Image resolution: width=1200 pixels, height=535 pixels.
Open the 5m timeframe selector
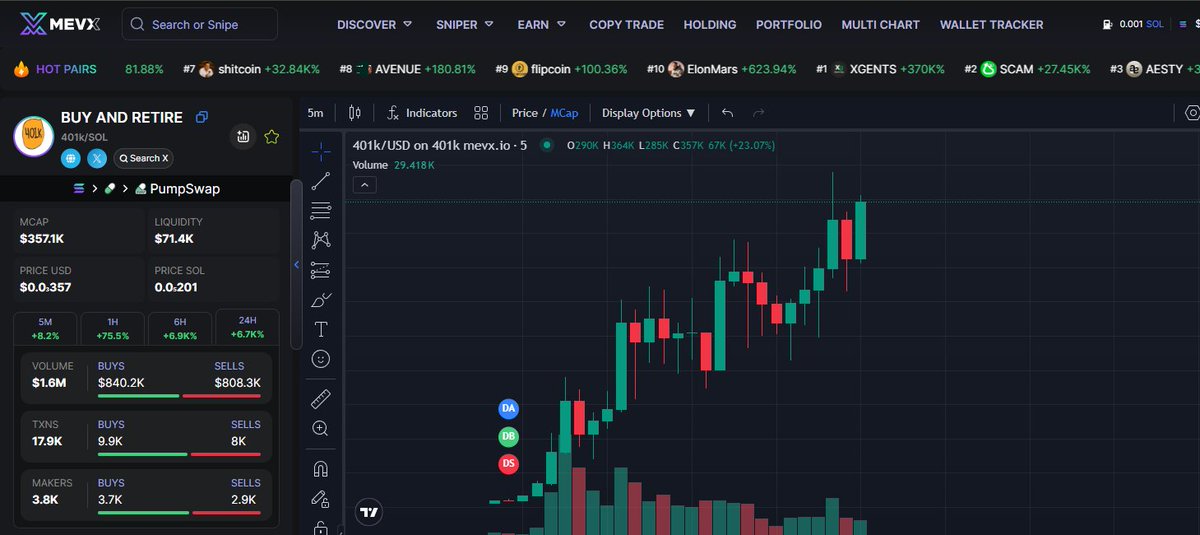click(x=315, y=113)
